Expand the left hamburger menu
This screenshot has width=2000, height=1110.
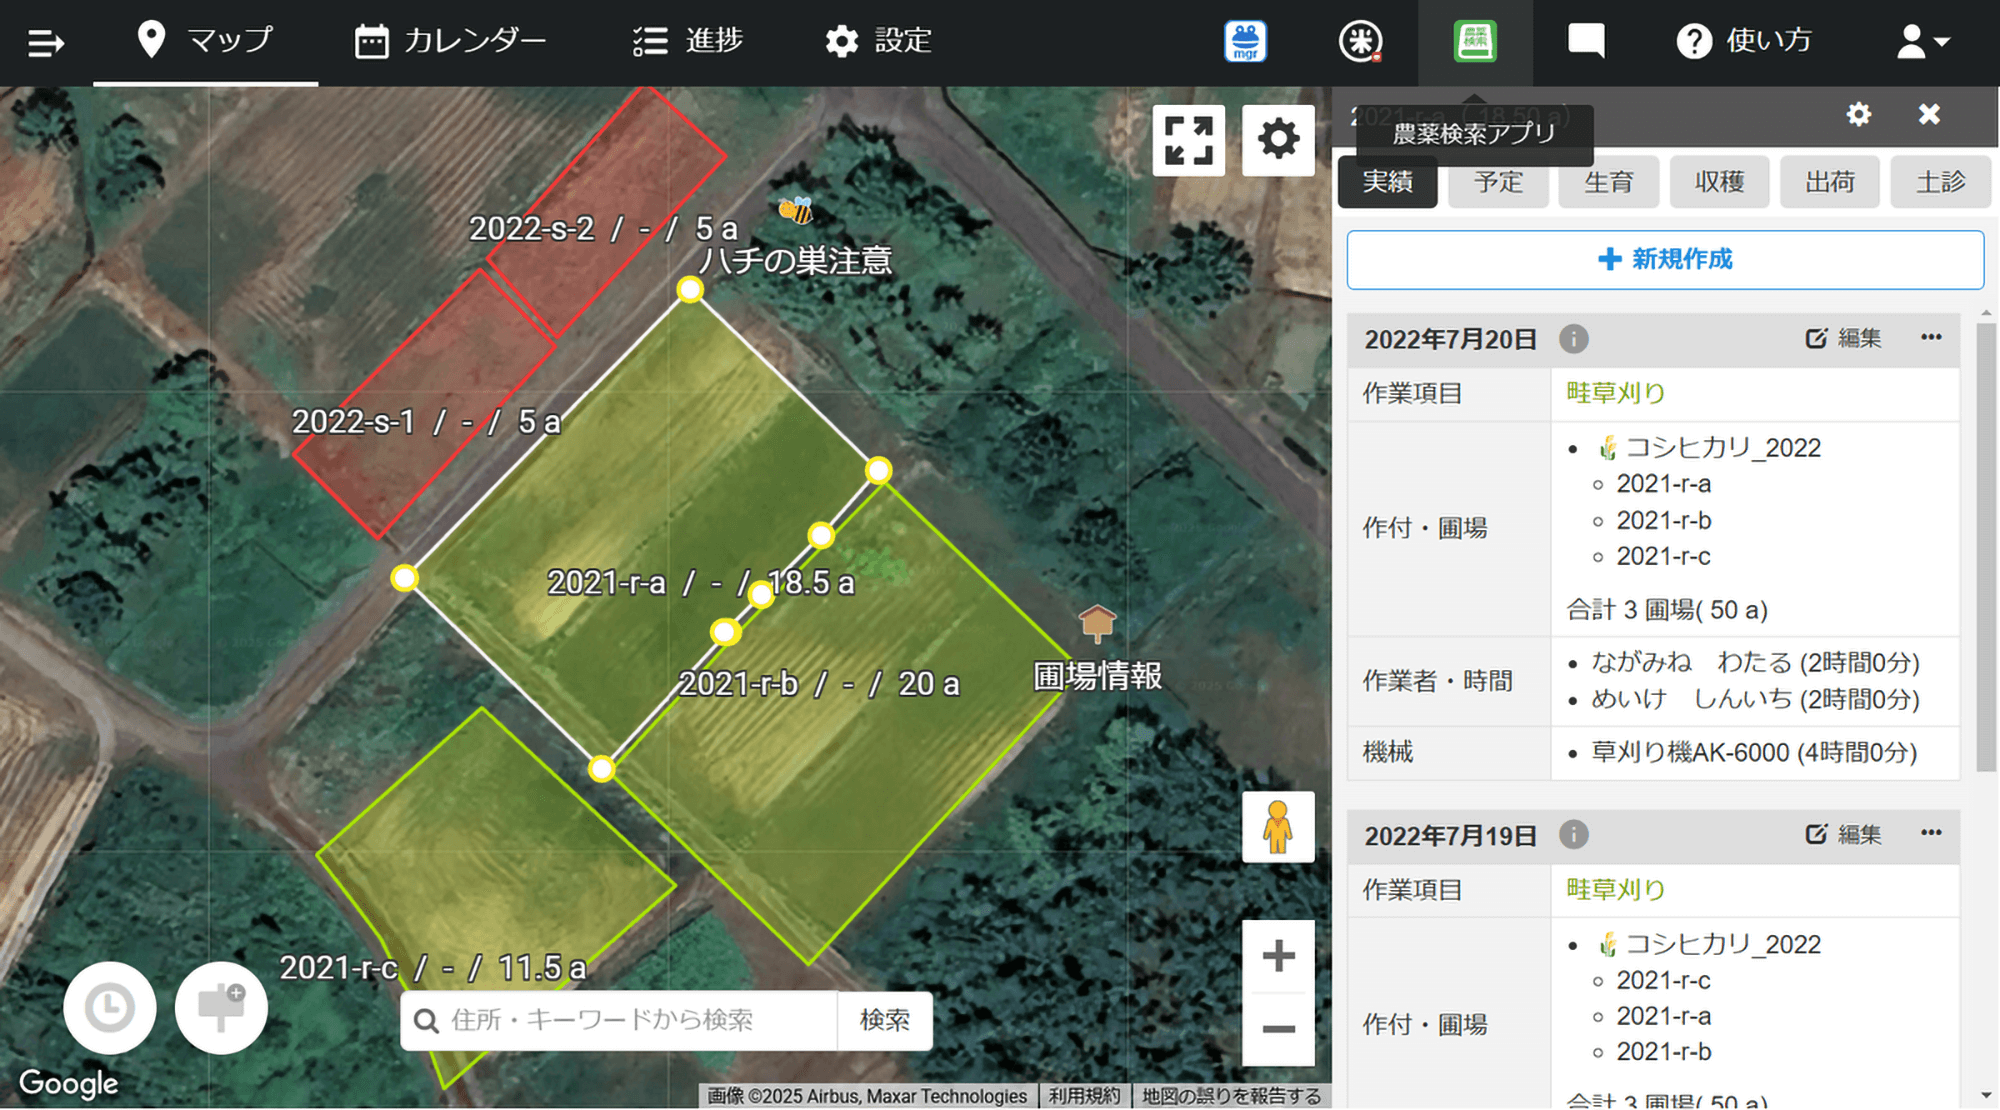(x=46, y=43)
